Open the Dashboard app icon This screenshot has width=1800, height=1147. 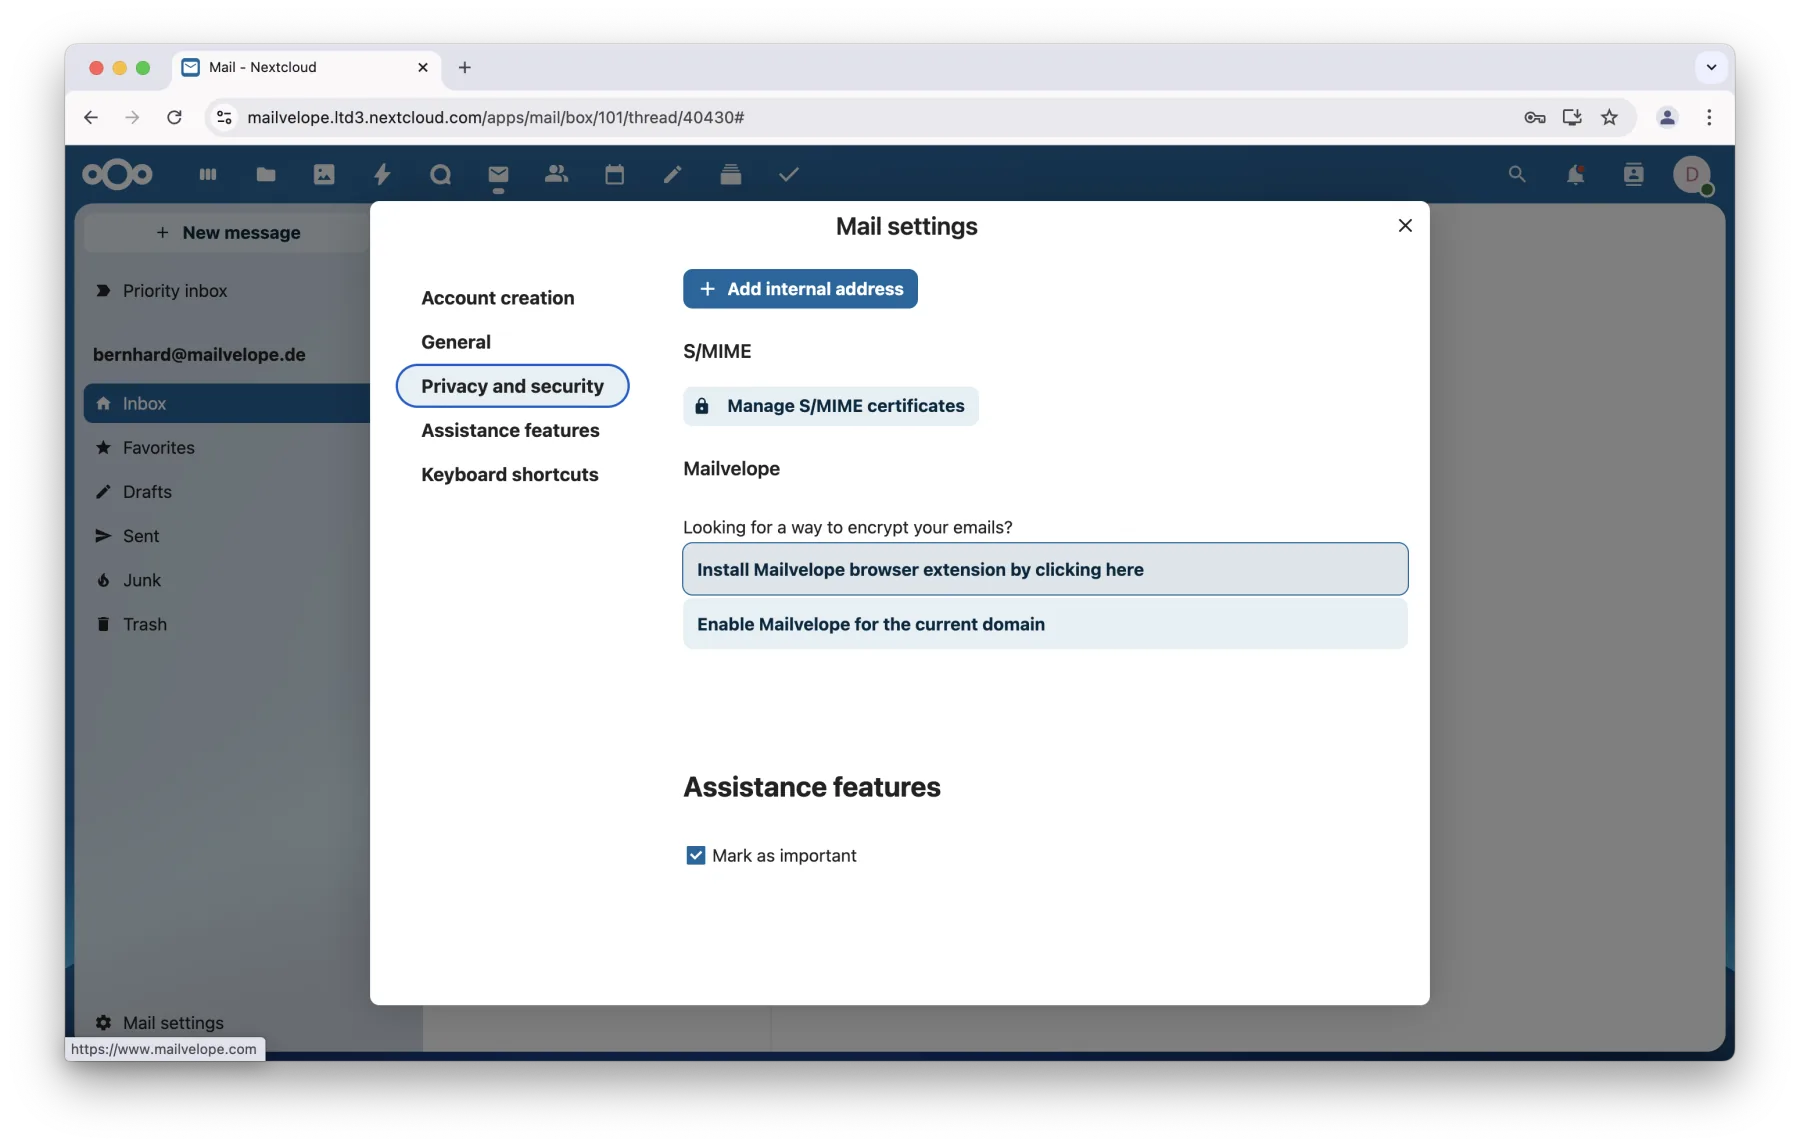click(x=208, y=175)
